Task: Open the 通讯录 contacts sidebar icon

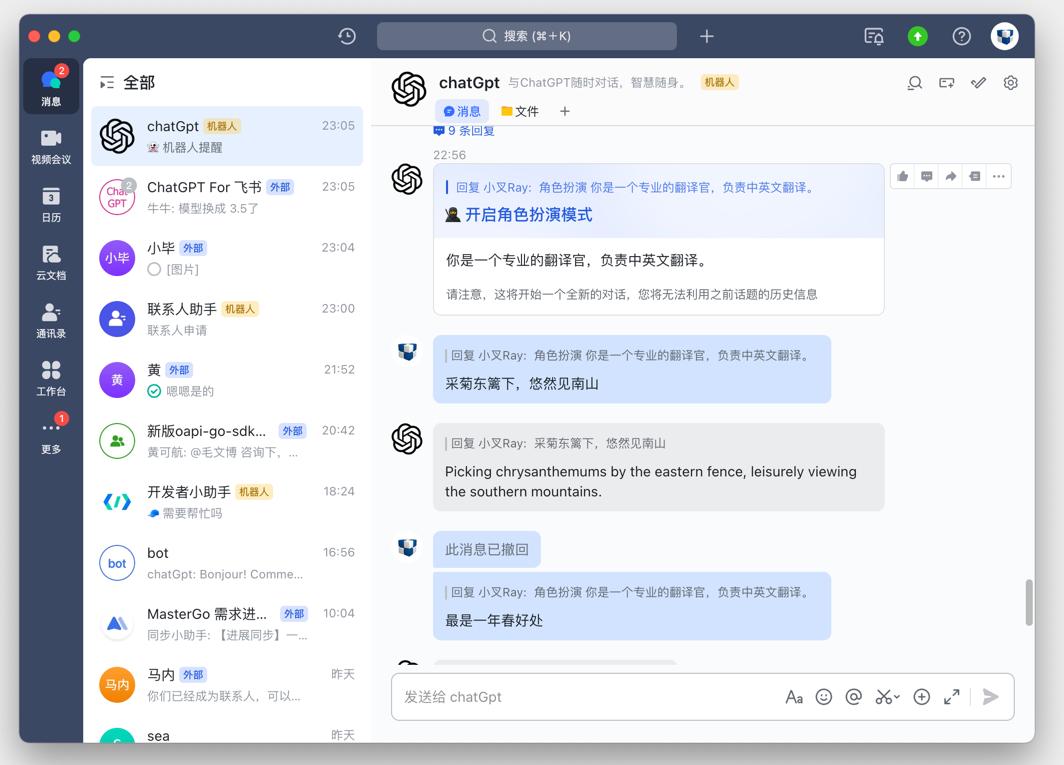Action: 51,320
